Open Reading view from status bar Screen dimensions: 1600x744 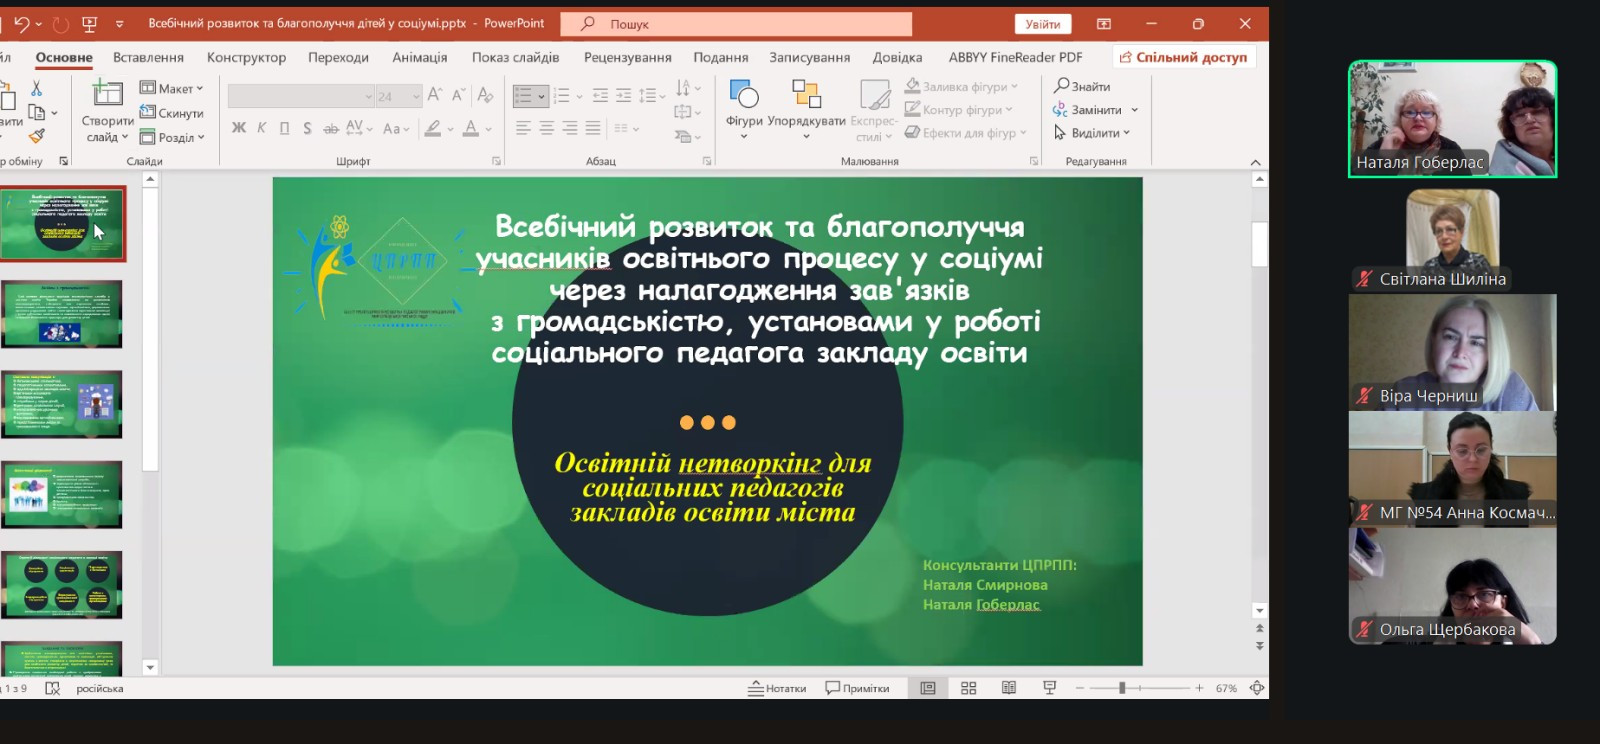point(1009,688)
